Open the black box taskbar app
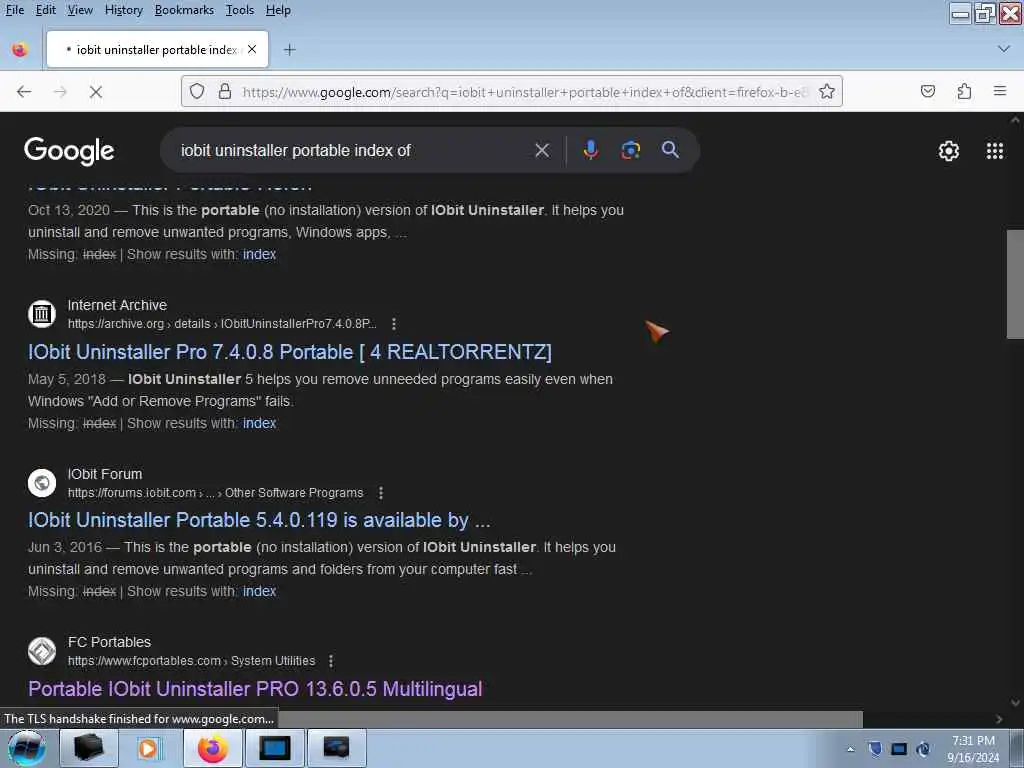Image resolution: width=1024 pixels, height=768 pixels. coord(89,748)
